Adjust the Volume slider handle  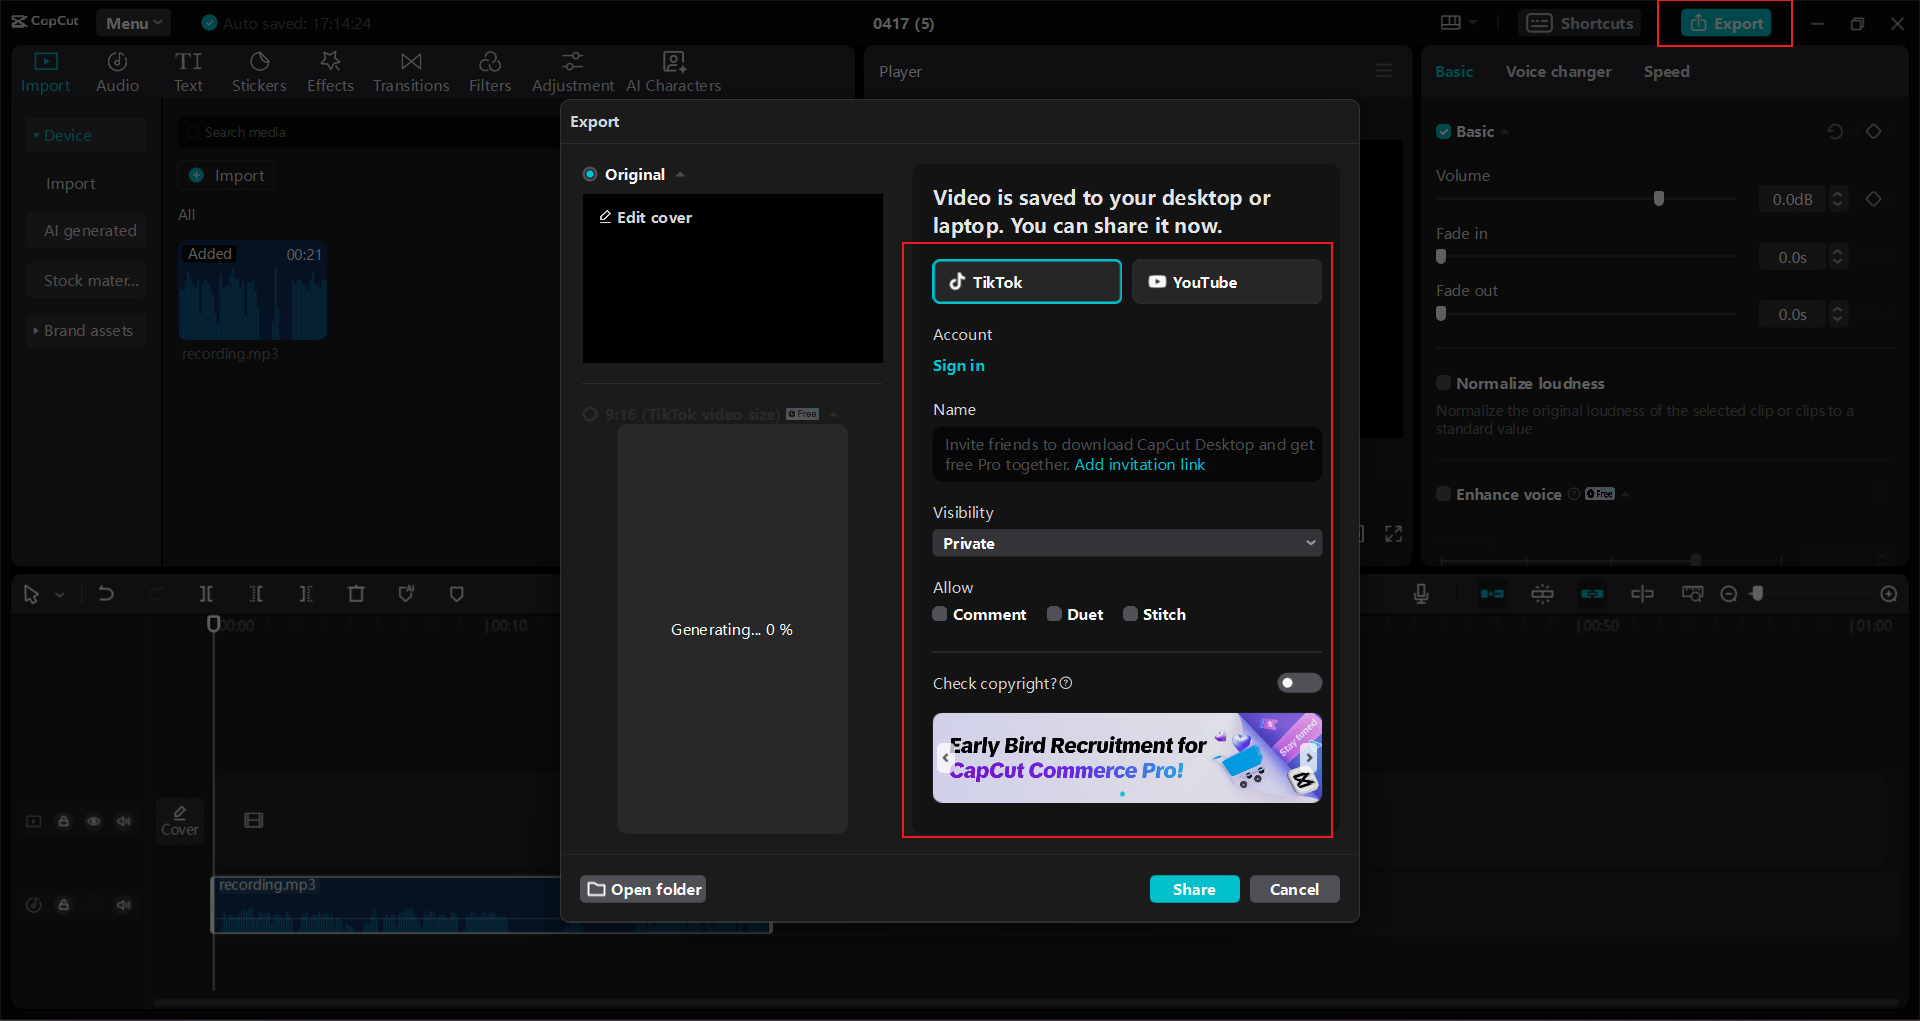(x=1659, y=198)
